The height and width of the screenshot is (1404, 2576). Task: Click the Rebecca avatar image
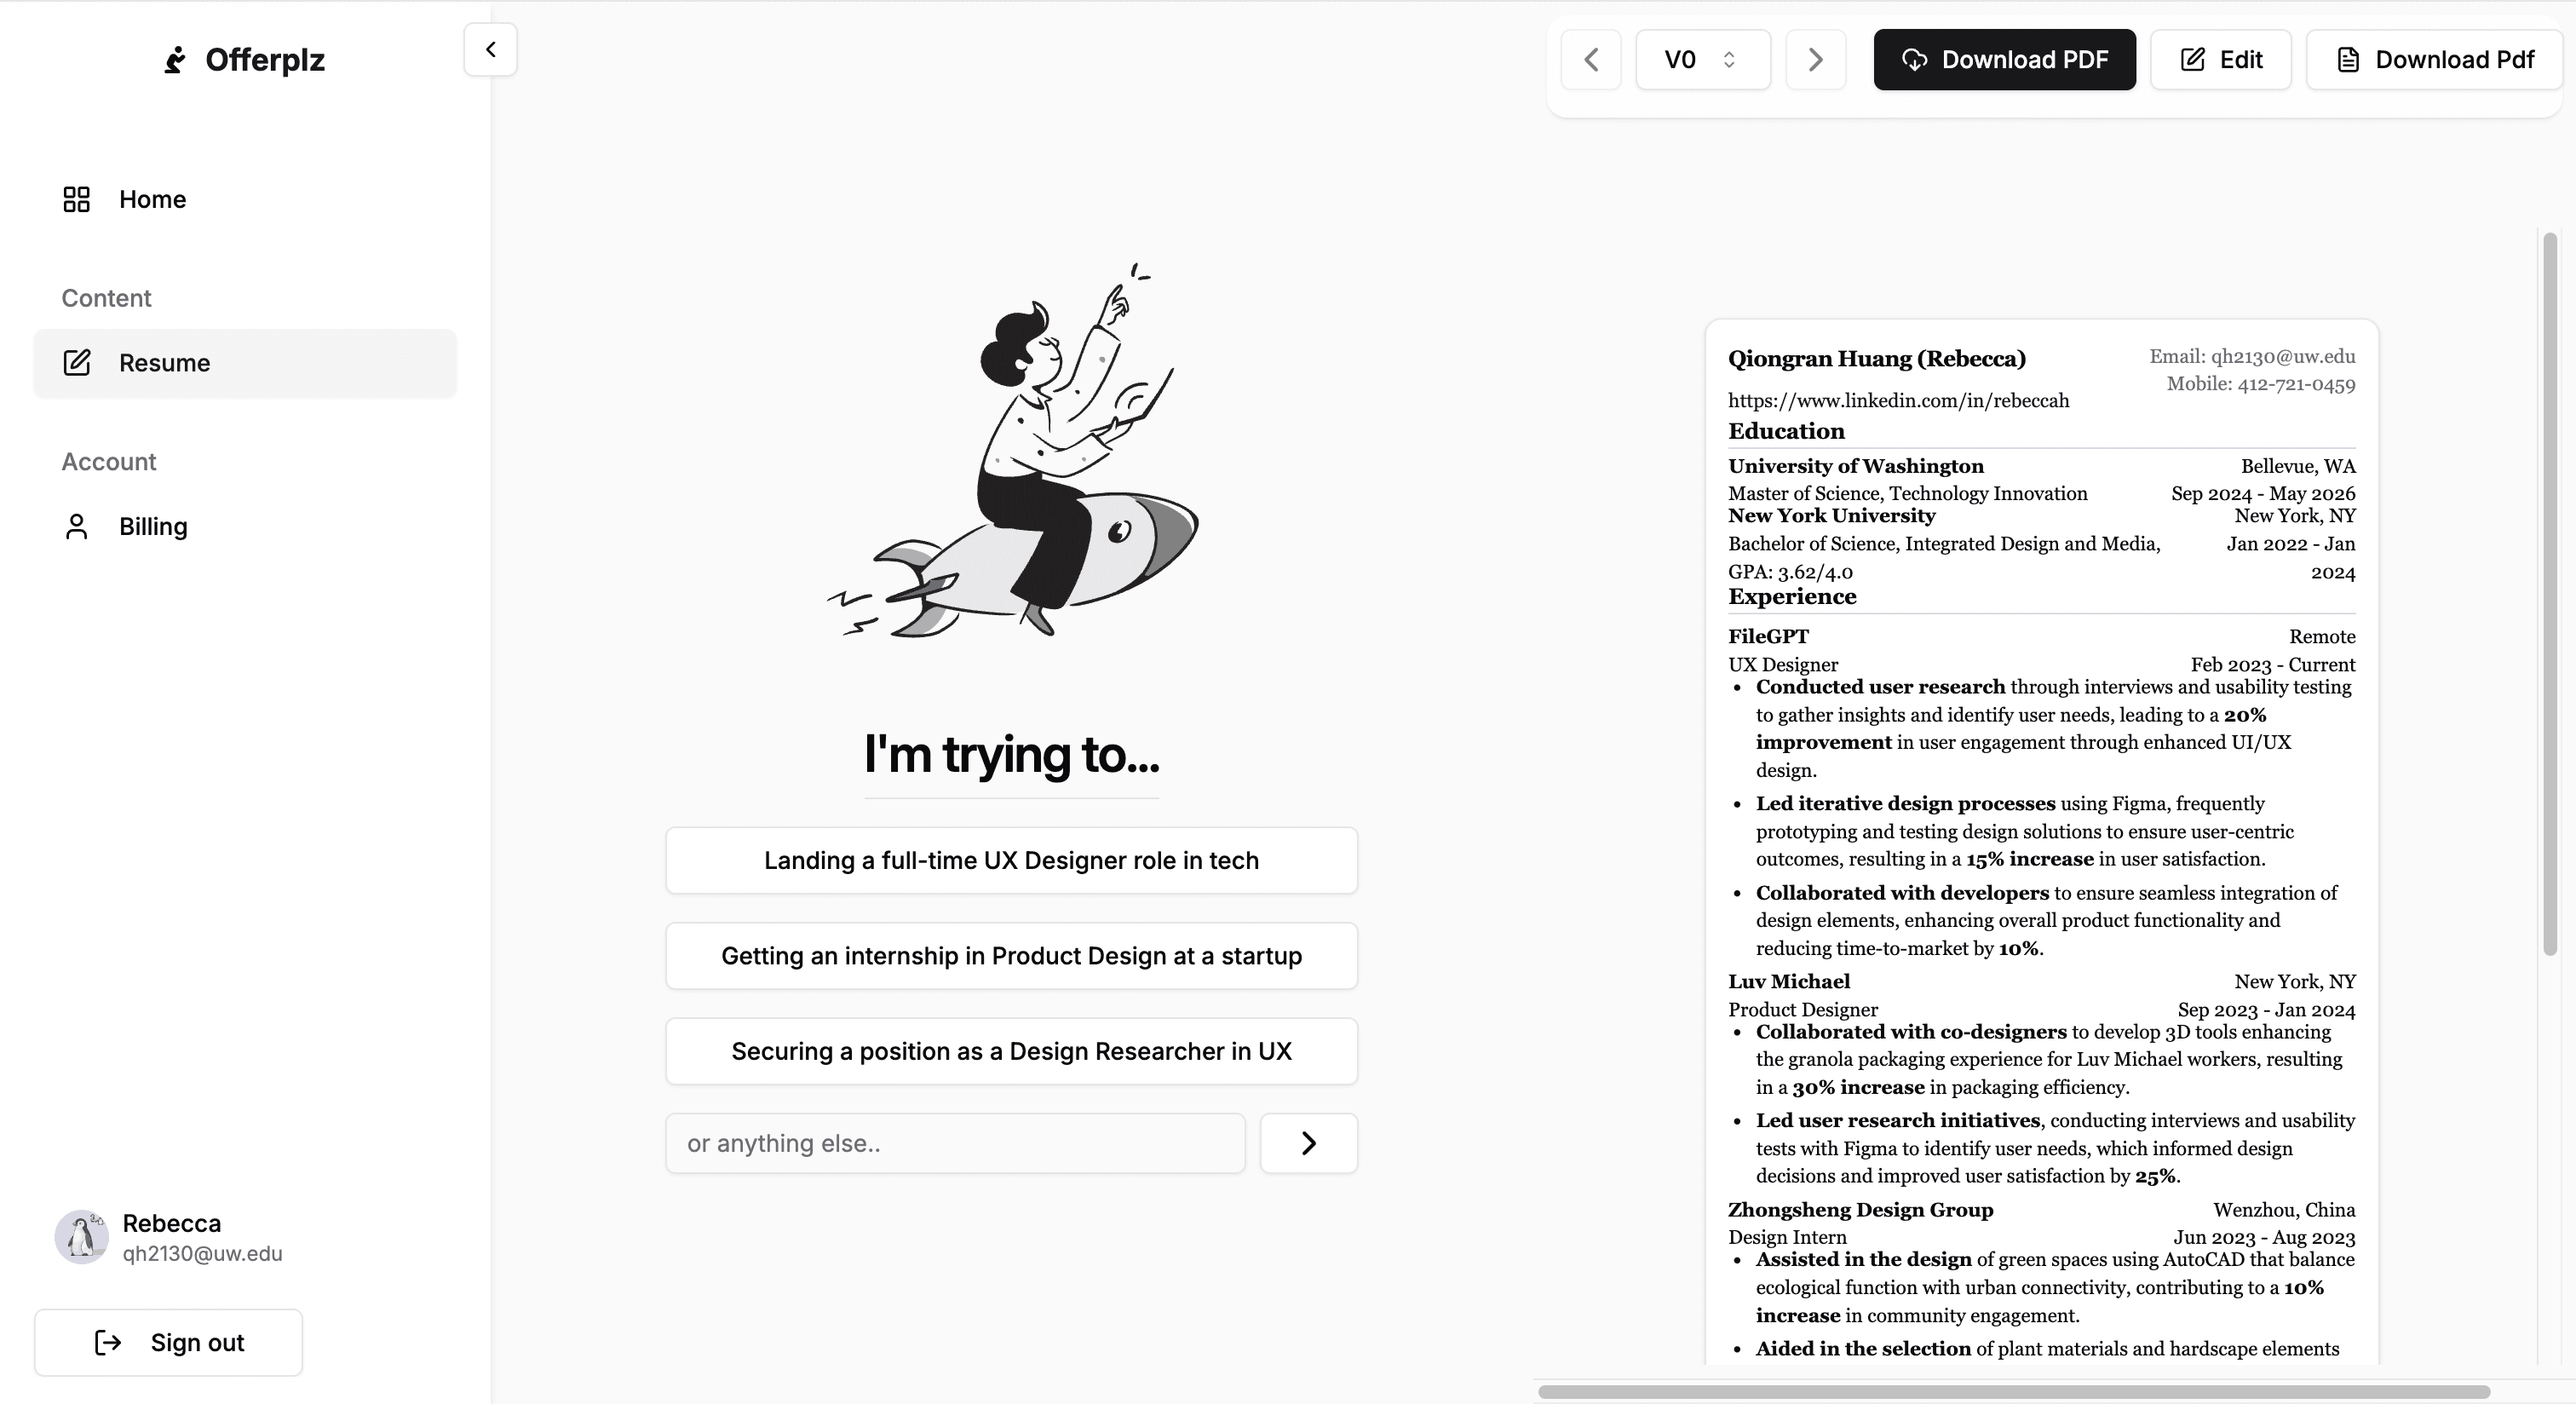tap(82, 1237)
